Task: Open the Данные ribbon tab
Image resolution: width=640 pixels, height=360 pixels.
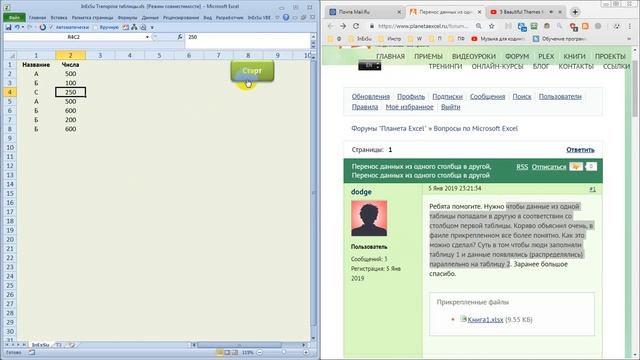Action: [x=150, y=18]
